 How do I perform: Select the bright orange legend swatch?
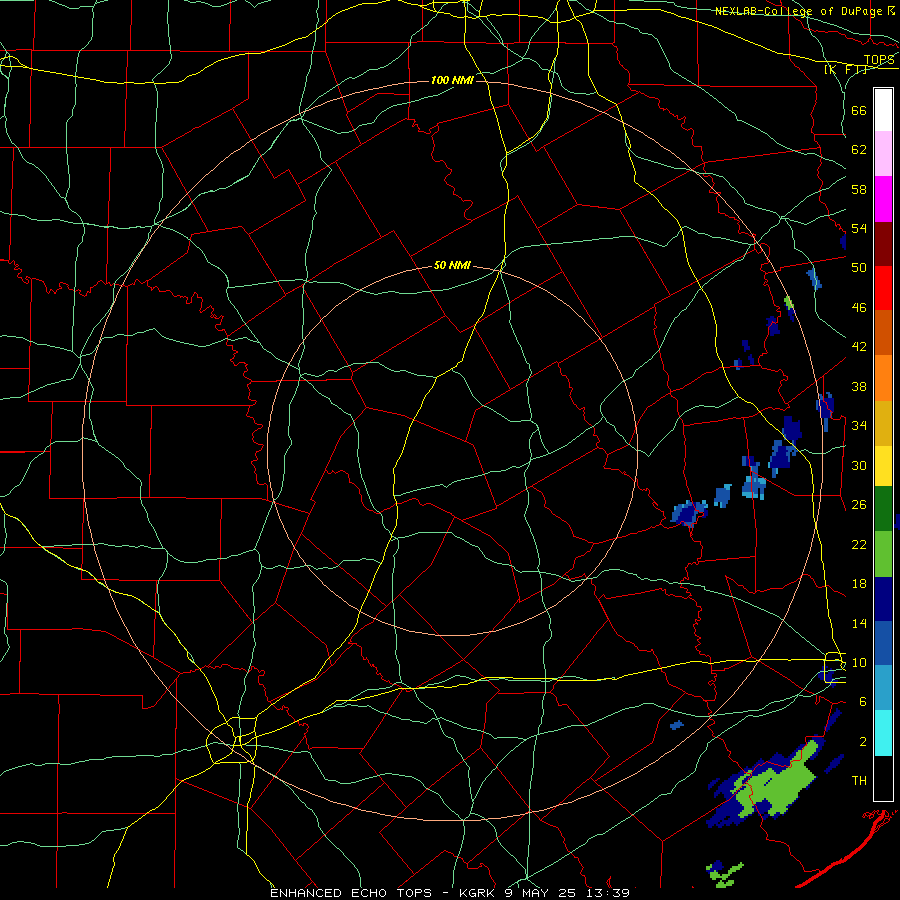[x=883, y=378]
